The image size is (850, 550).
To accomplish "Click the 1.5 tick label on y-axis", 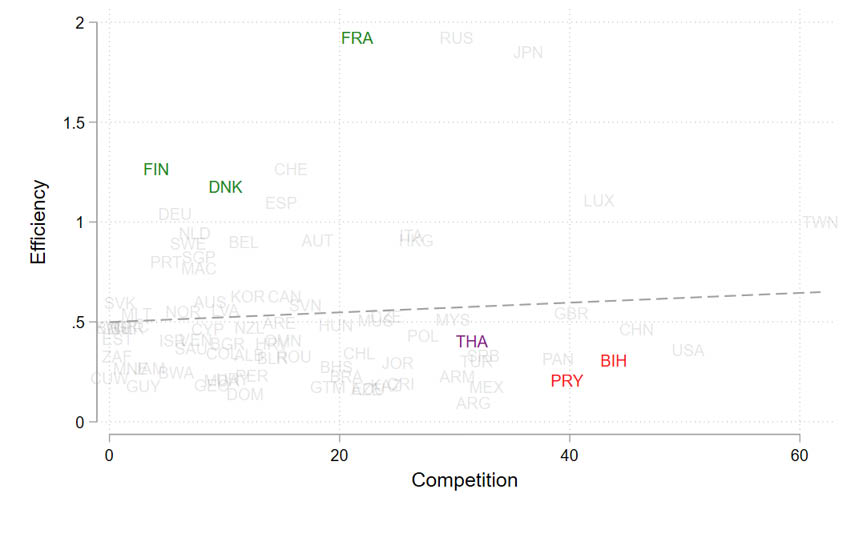I will 71,122.
